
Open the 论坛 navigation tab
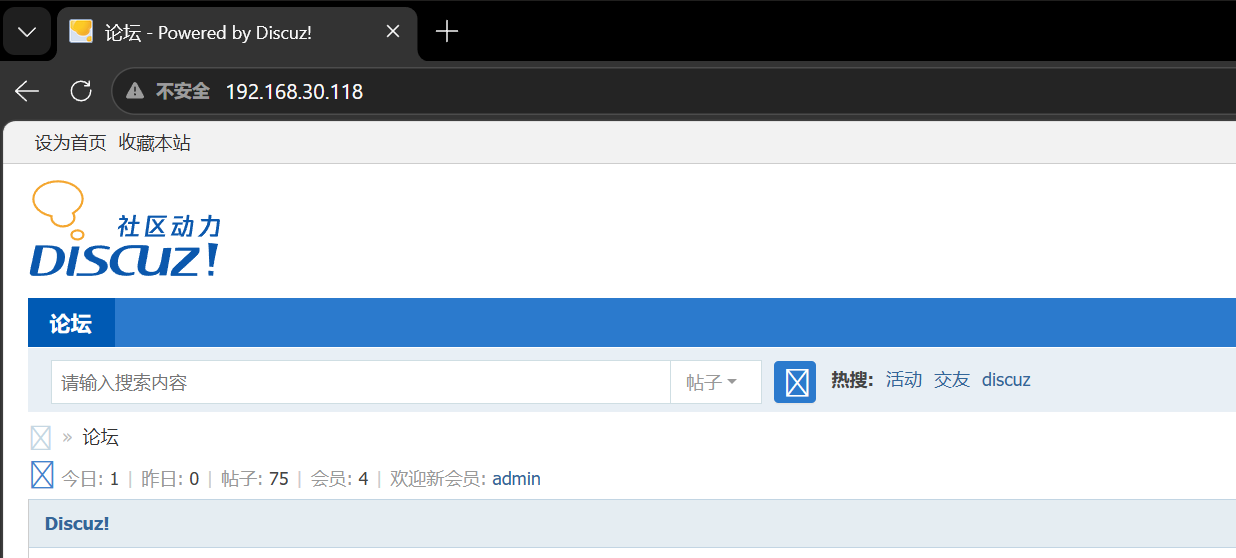(71, 323)
